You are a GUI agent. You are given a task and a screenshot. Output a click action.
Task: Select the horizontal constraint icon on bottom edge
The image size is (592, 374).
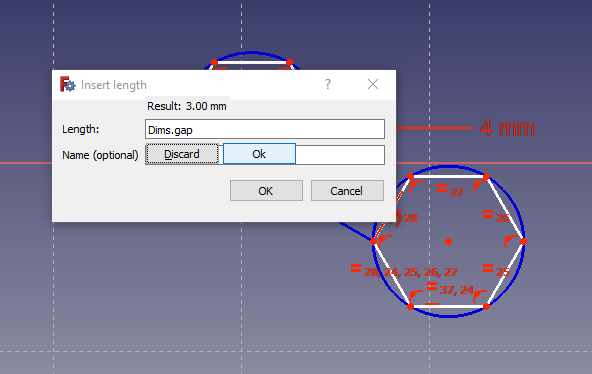click(432, 303)
